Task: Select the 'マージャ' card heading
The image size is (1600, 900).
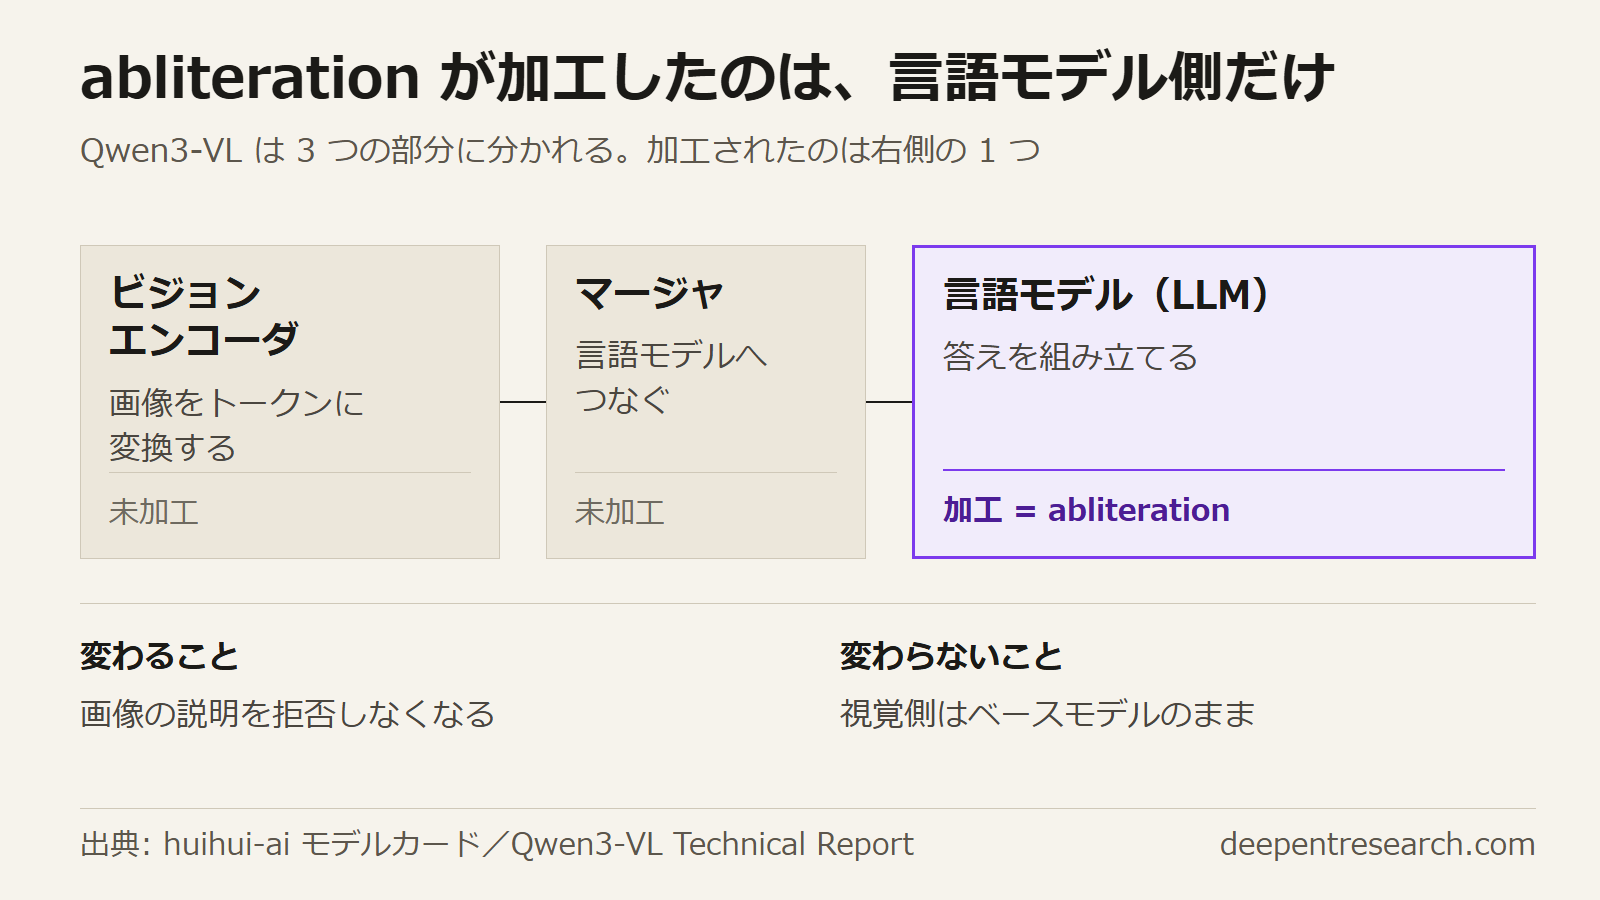Action: pos(649,293)
